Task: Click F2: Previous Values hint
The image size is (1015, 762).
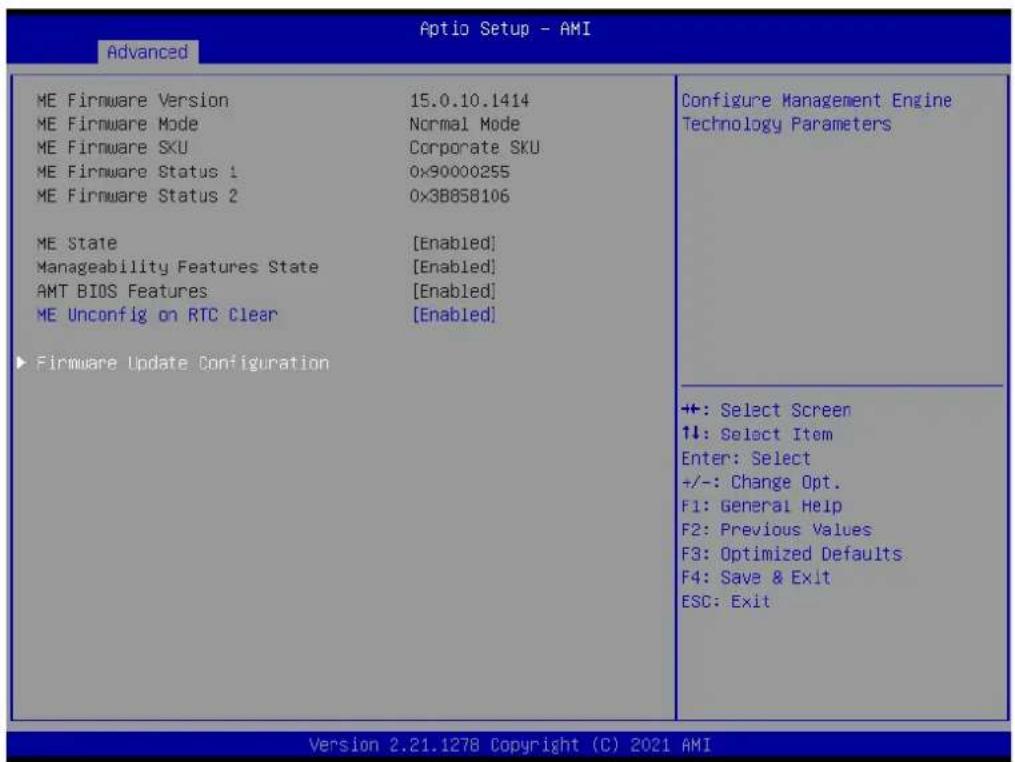Action: pyautogui.click(x=777, y=530)
